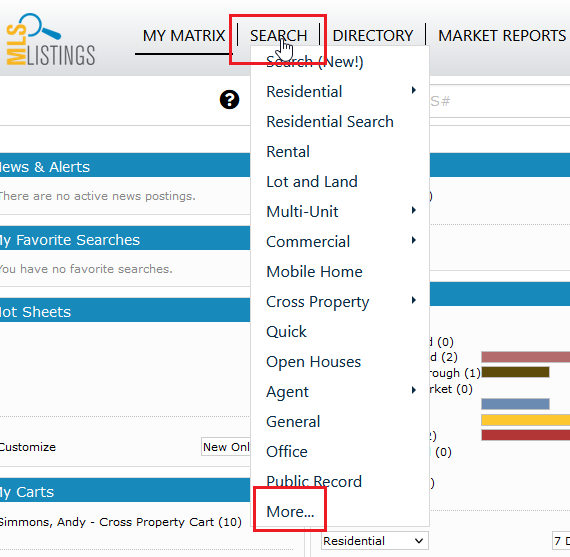This screenshot has height=557, width=570.
Task: Open the New Only dropdown in Hot Sheets
Action: [225, 447]
